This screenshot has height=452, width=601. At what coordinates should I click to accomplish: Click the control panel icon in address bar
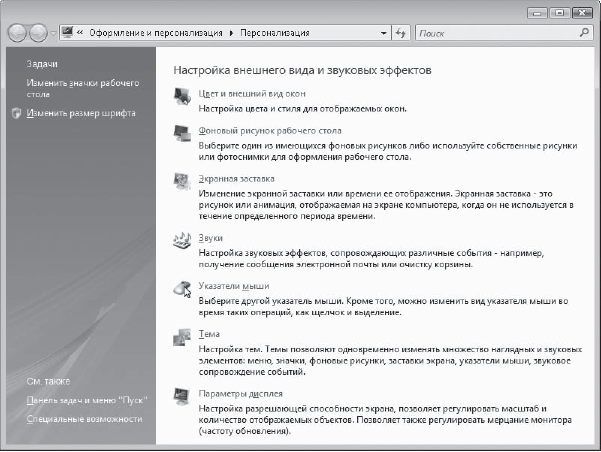click(x=67, y=32)
